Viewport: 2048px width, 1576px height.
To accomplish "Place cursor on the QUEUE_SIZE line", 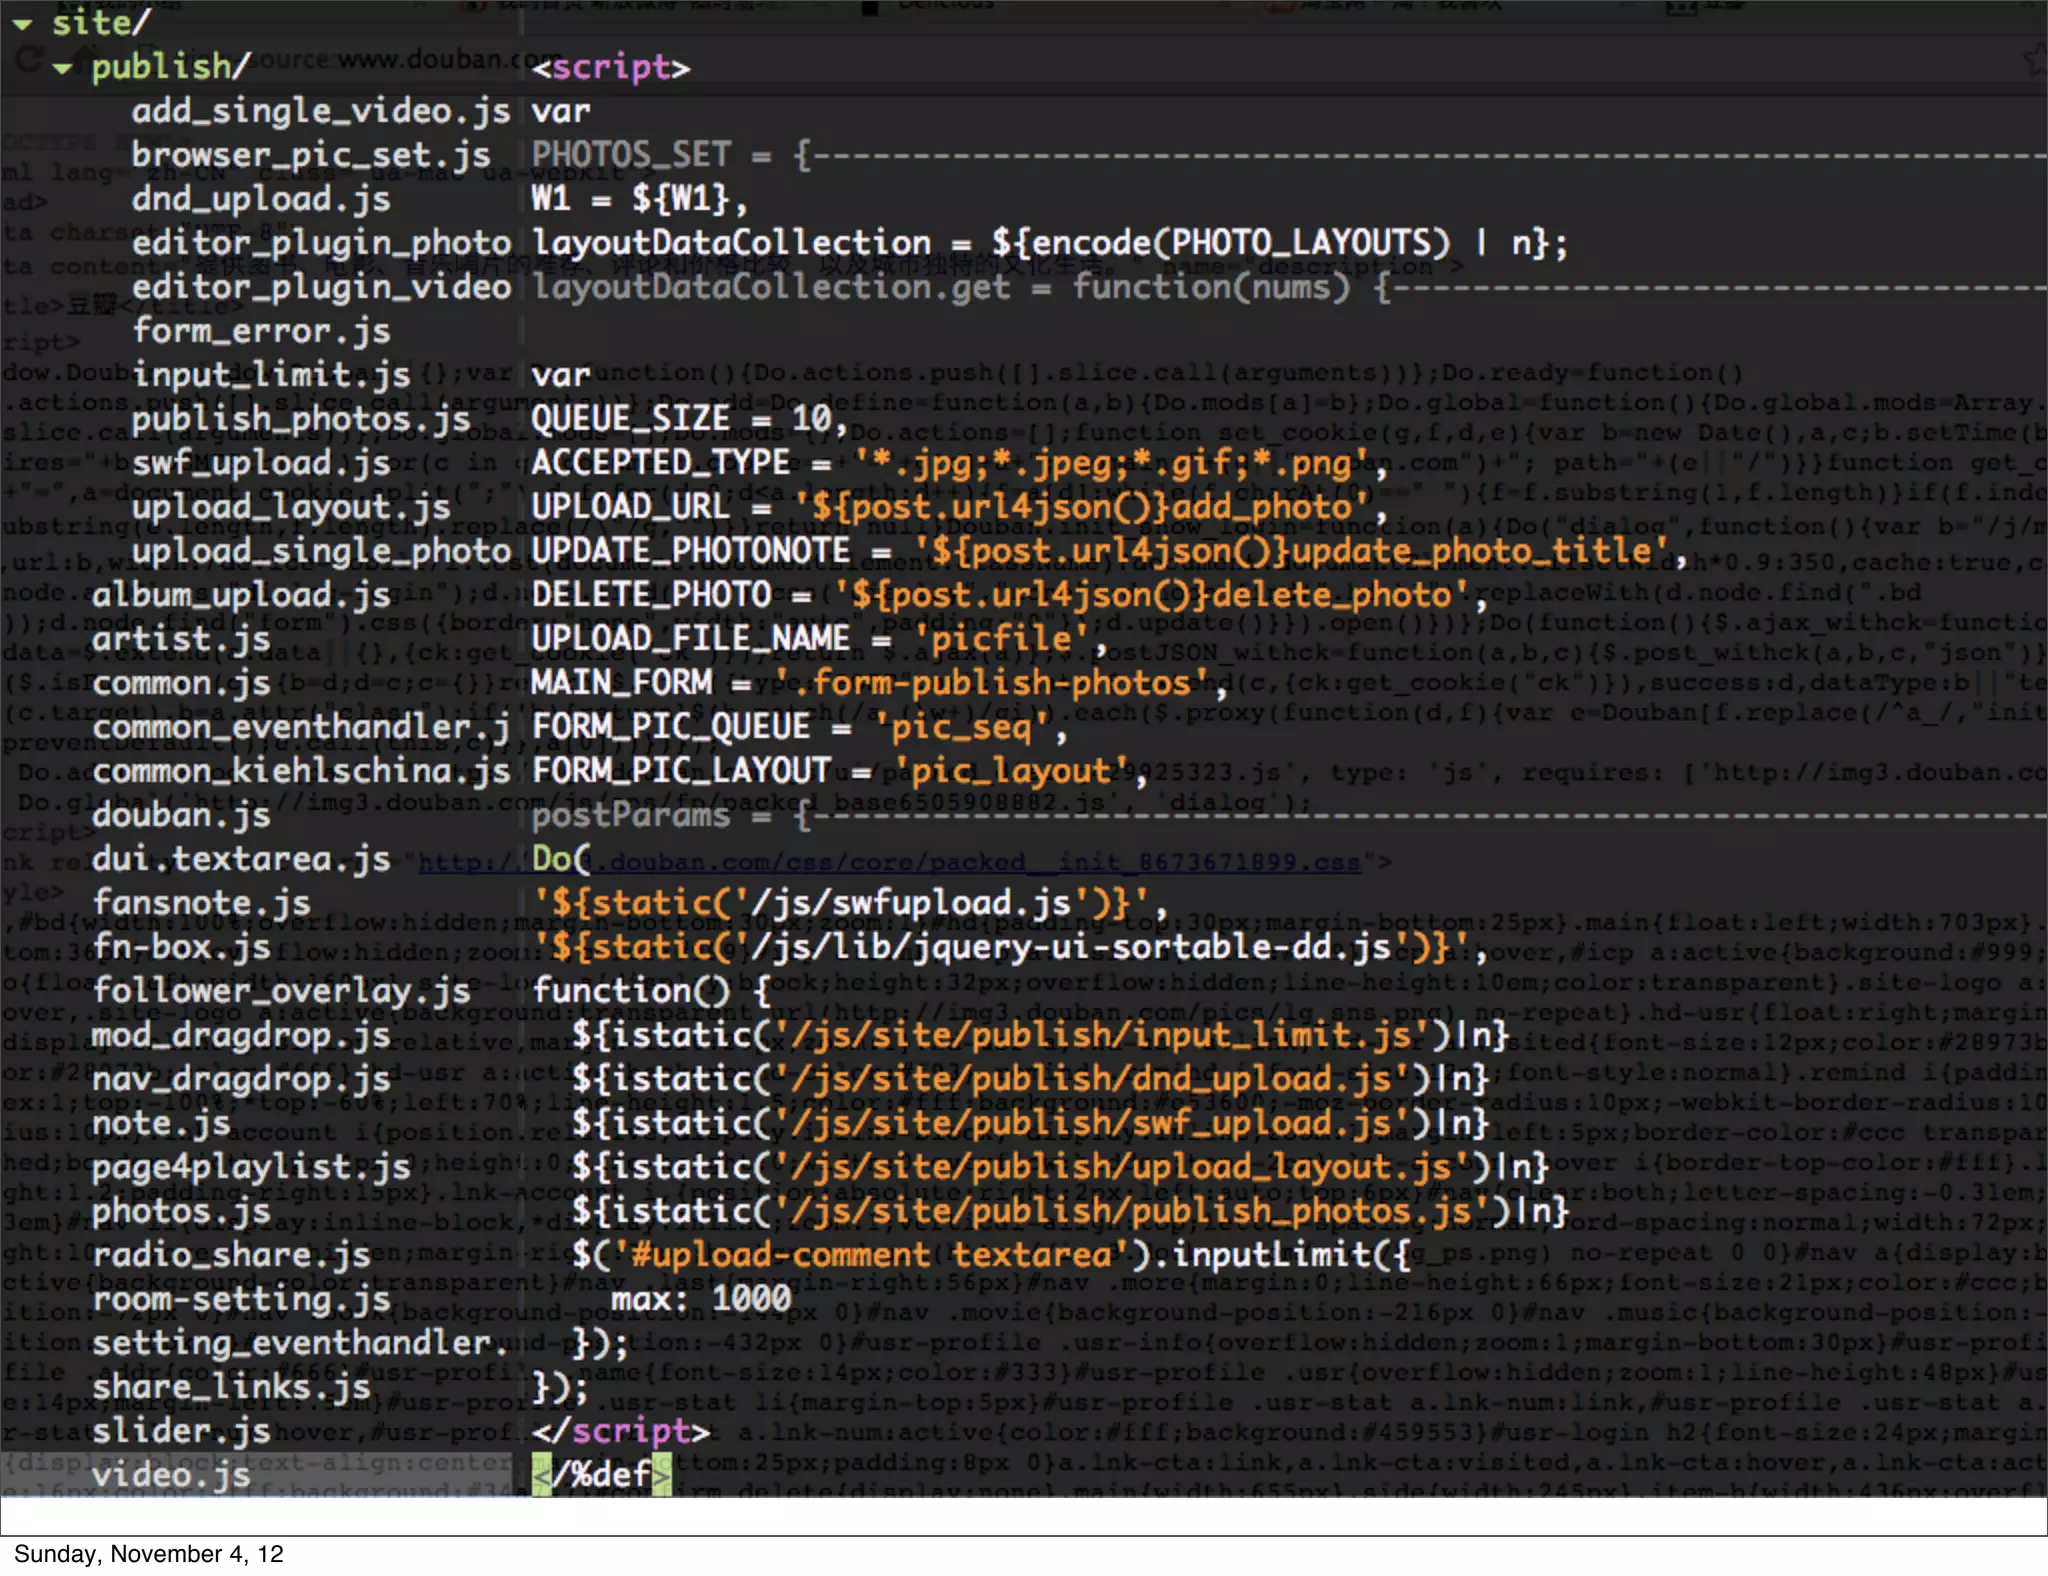I will 690,419.
